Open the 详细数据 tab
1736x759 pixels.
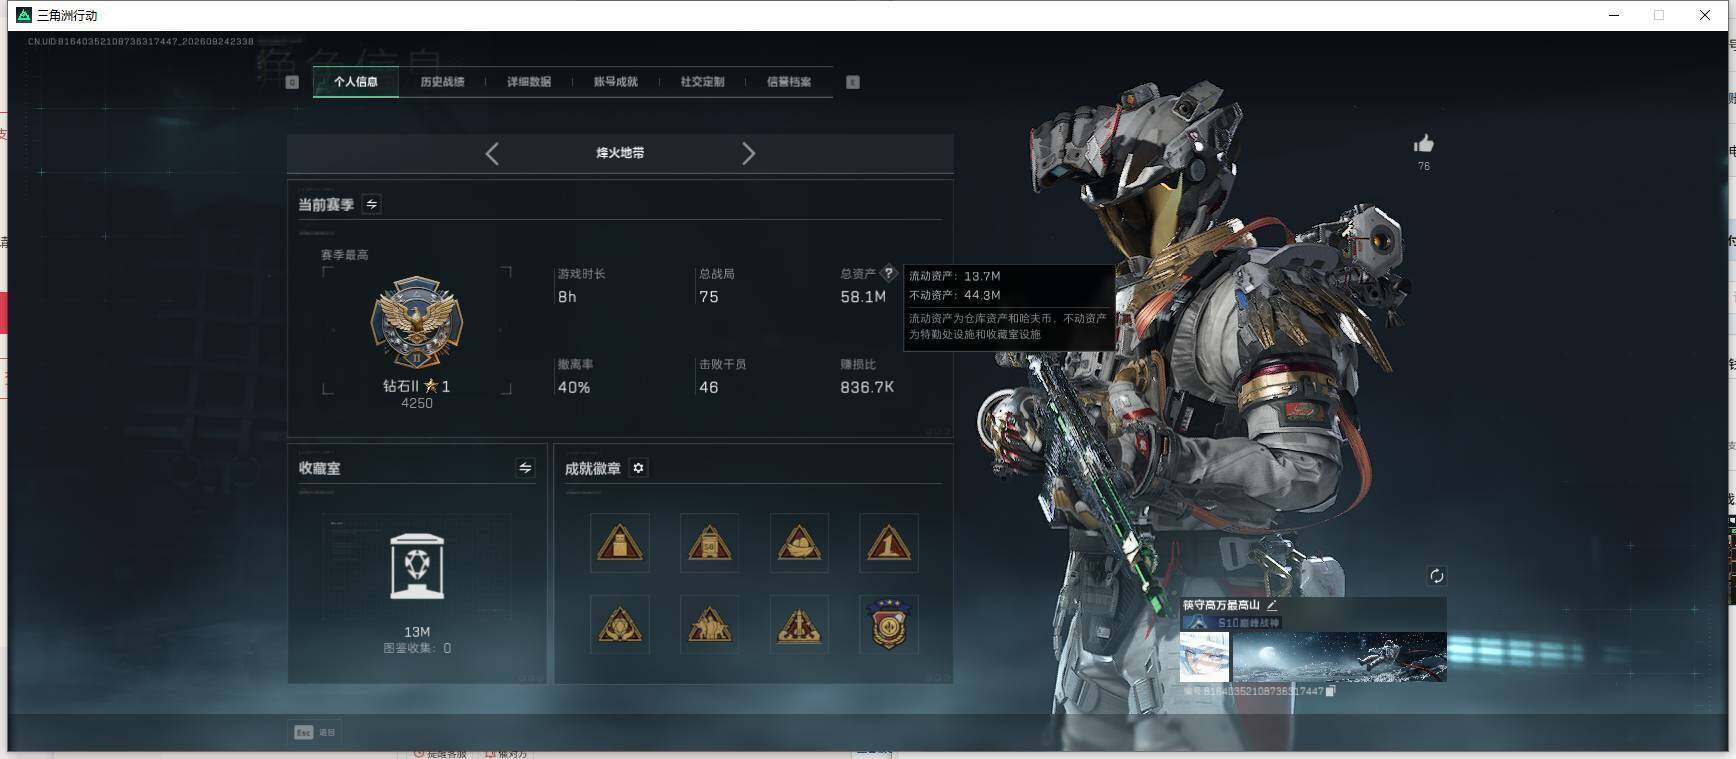click(x=529, y=82)
